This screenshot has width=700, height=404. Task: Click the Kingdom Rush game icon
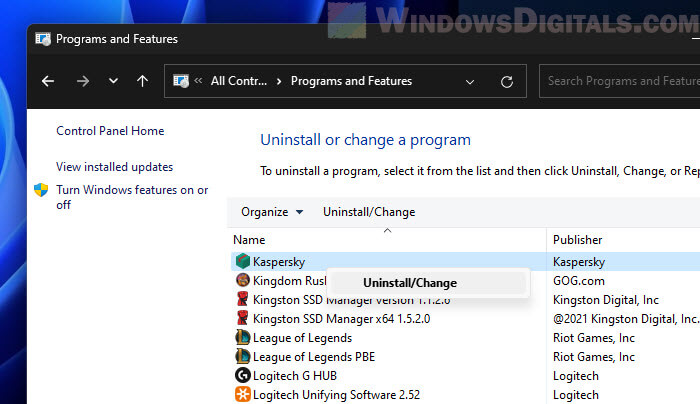243,280
